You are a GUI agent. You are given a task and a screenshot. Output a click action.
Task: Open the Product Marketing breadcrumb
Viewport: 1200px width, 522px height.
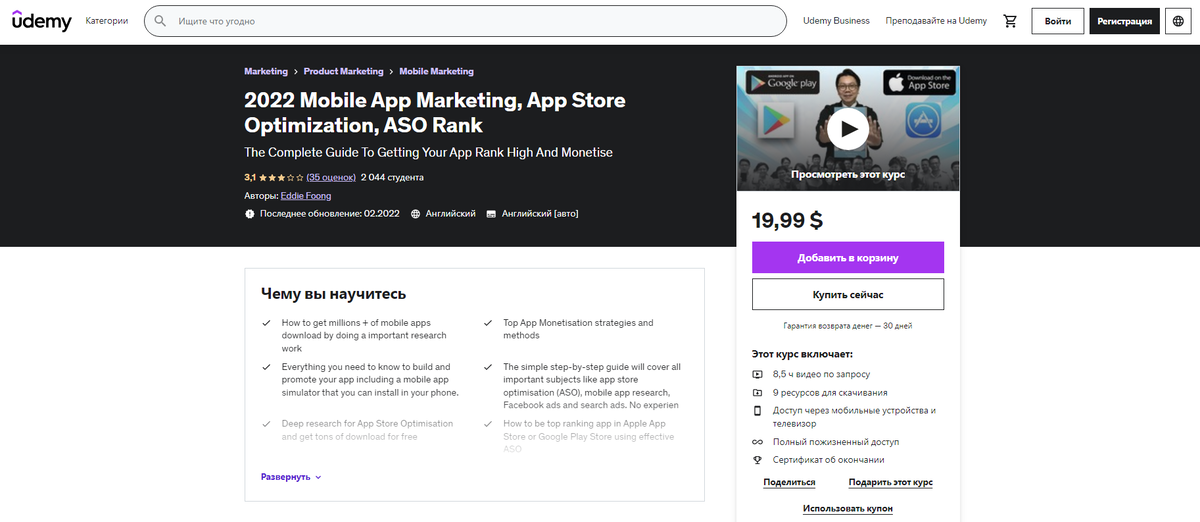[343, 72]
